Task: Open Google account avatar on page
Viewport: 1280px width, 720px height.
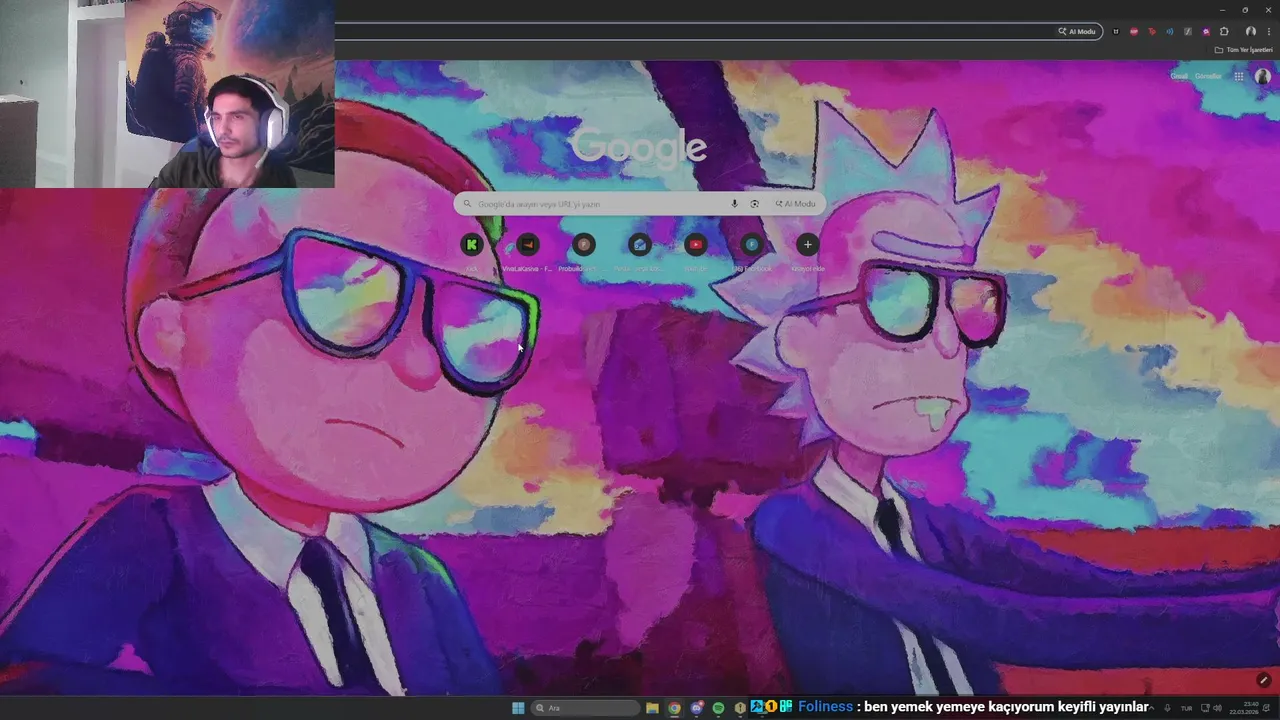Action: click(1263, 76)
